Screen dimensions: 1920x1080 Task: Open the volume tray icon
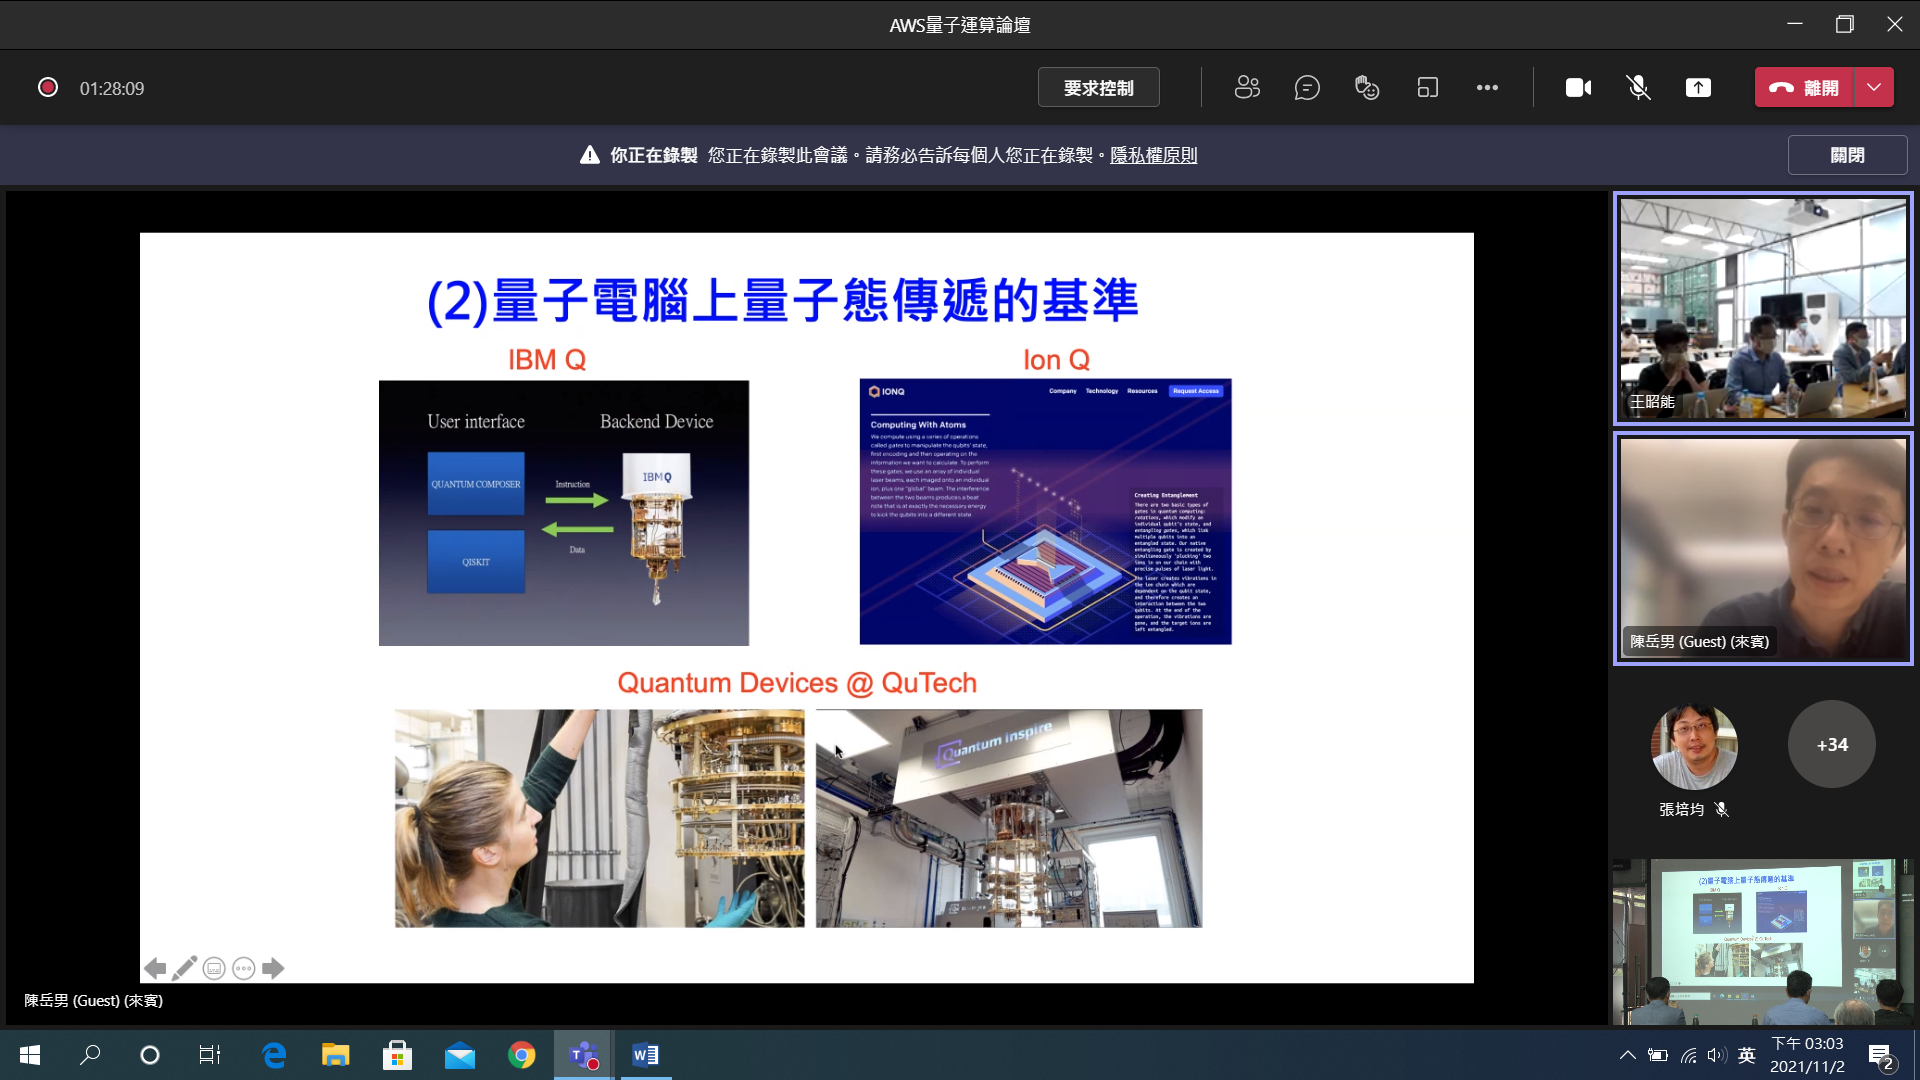[x=1717, y=1055]
